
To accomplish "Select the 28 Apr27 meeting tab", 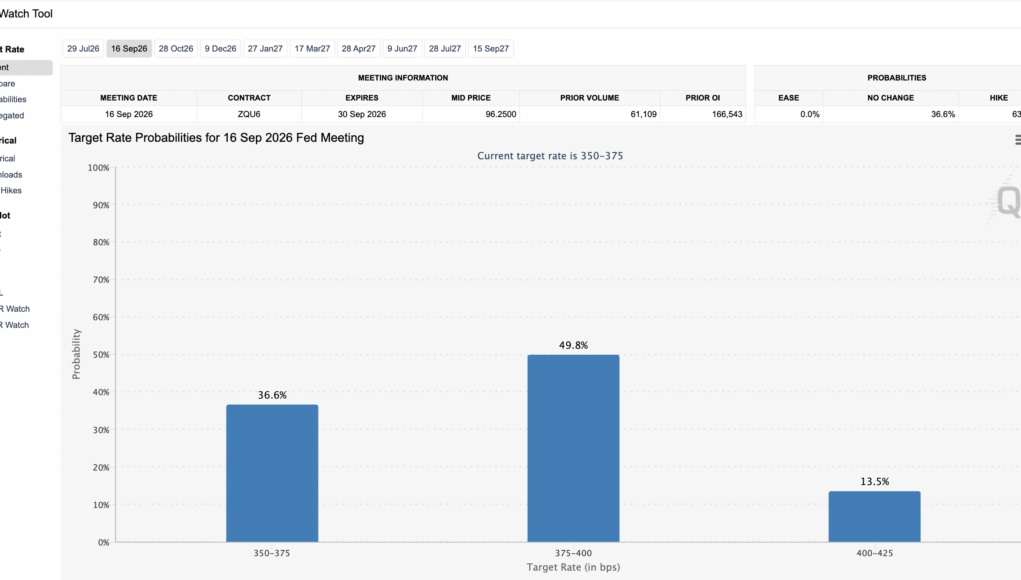I will coord(358,49).
